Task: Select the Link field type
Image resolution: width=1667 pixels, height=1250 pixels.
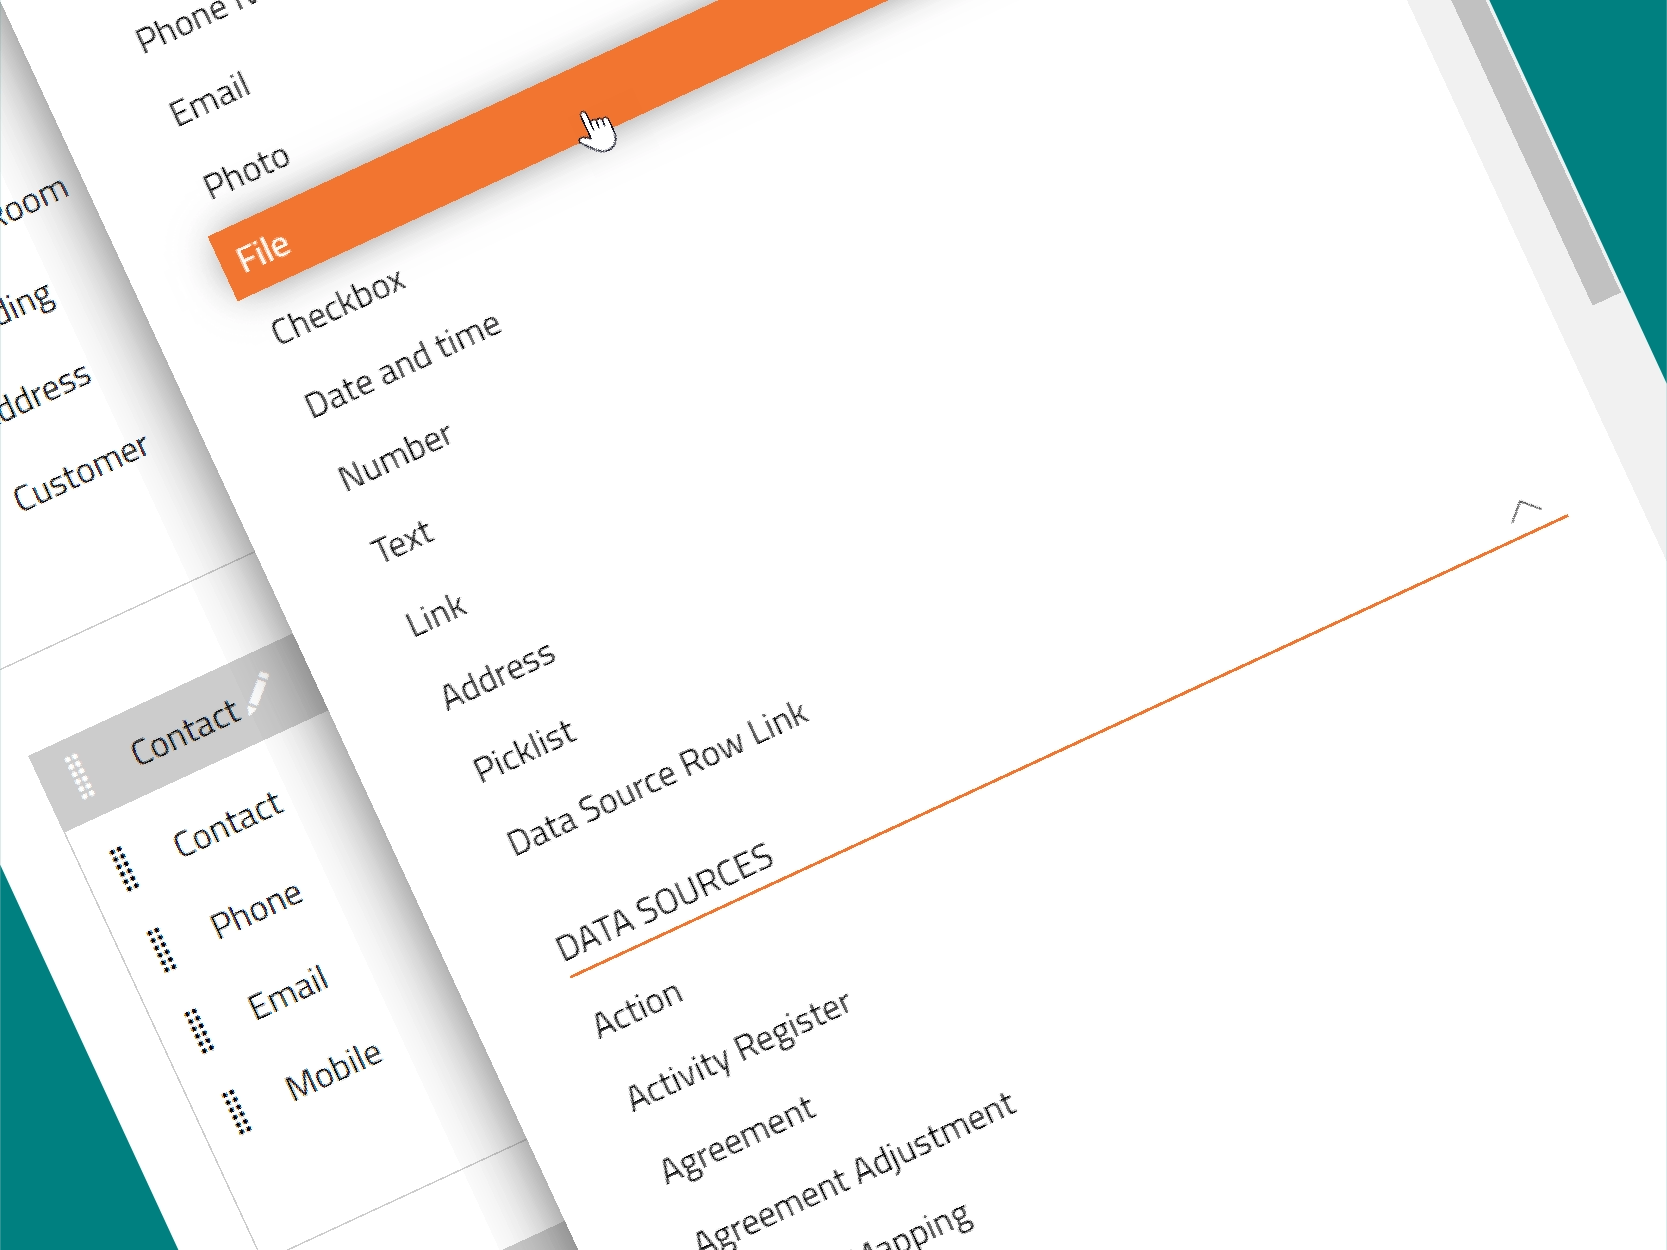Action: click(x=436, y=615)
